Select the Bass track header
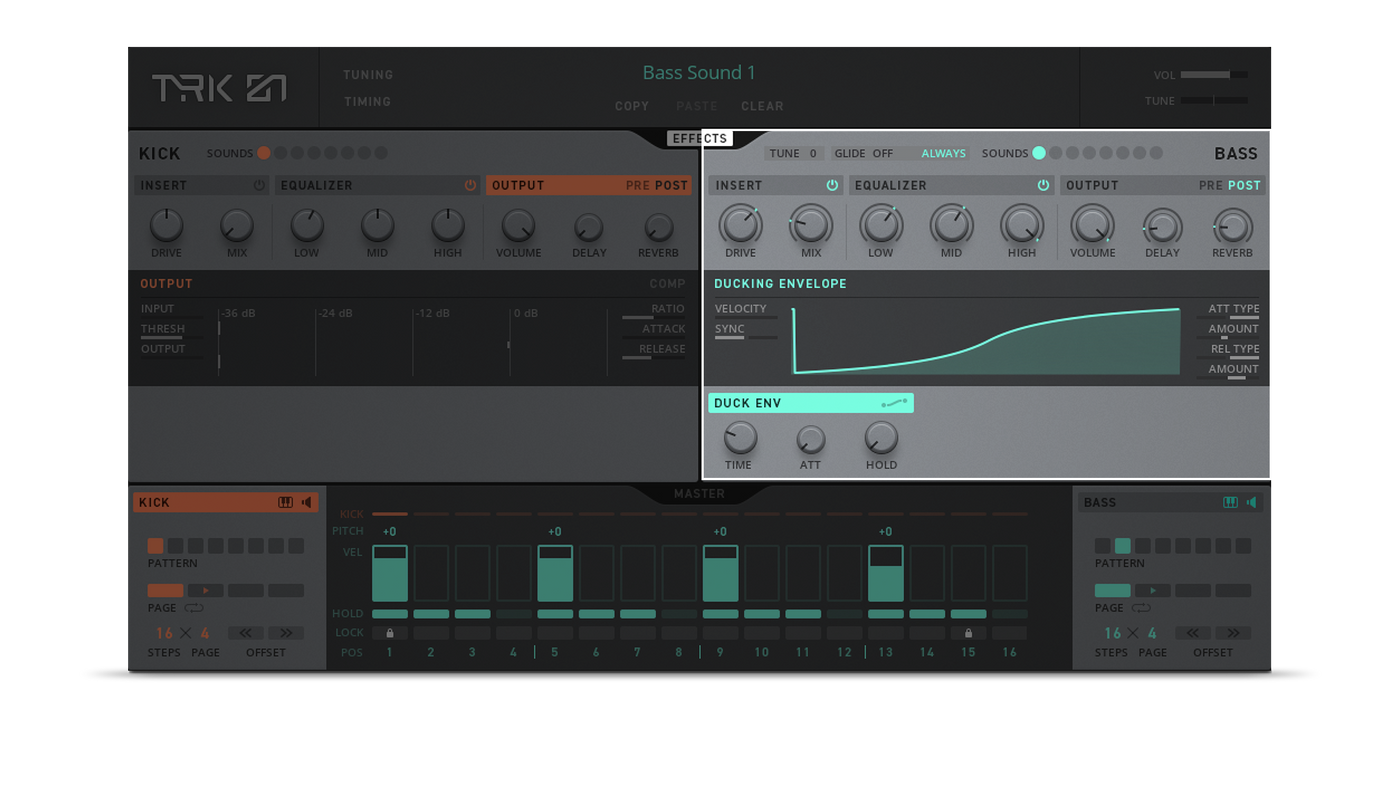 (1170, 502)
